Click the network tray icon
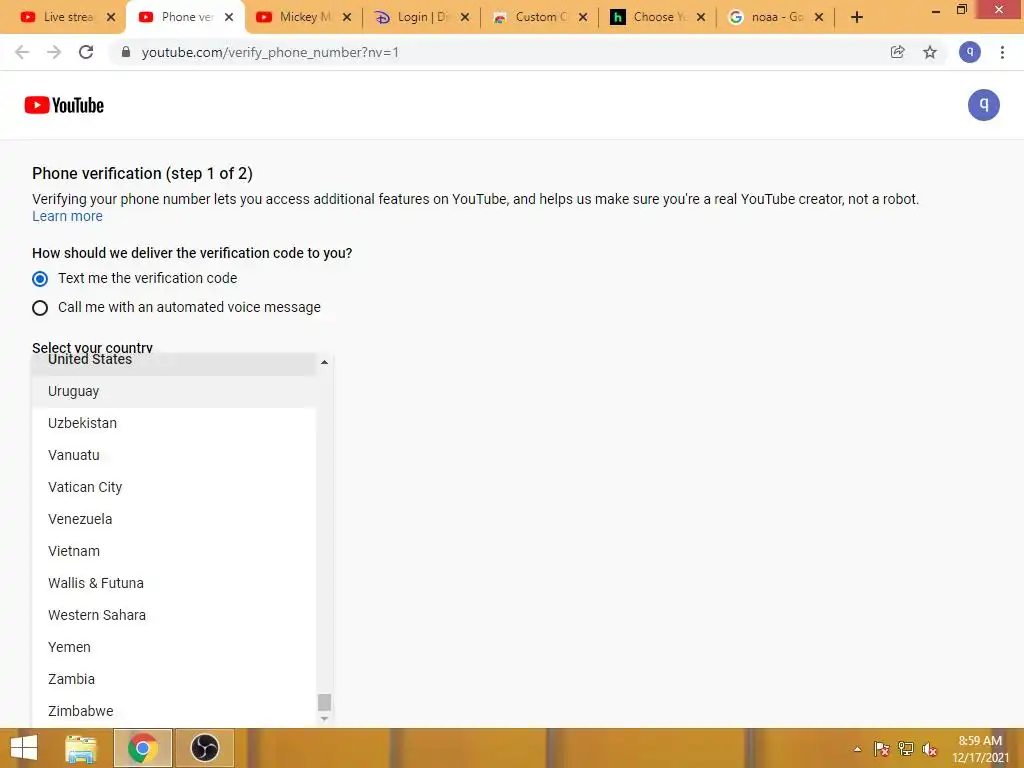 (x=906, y=749)
